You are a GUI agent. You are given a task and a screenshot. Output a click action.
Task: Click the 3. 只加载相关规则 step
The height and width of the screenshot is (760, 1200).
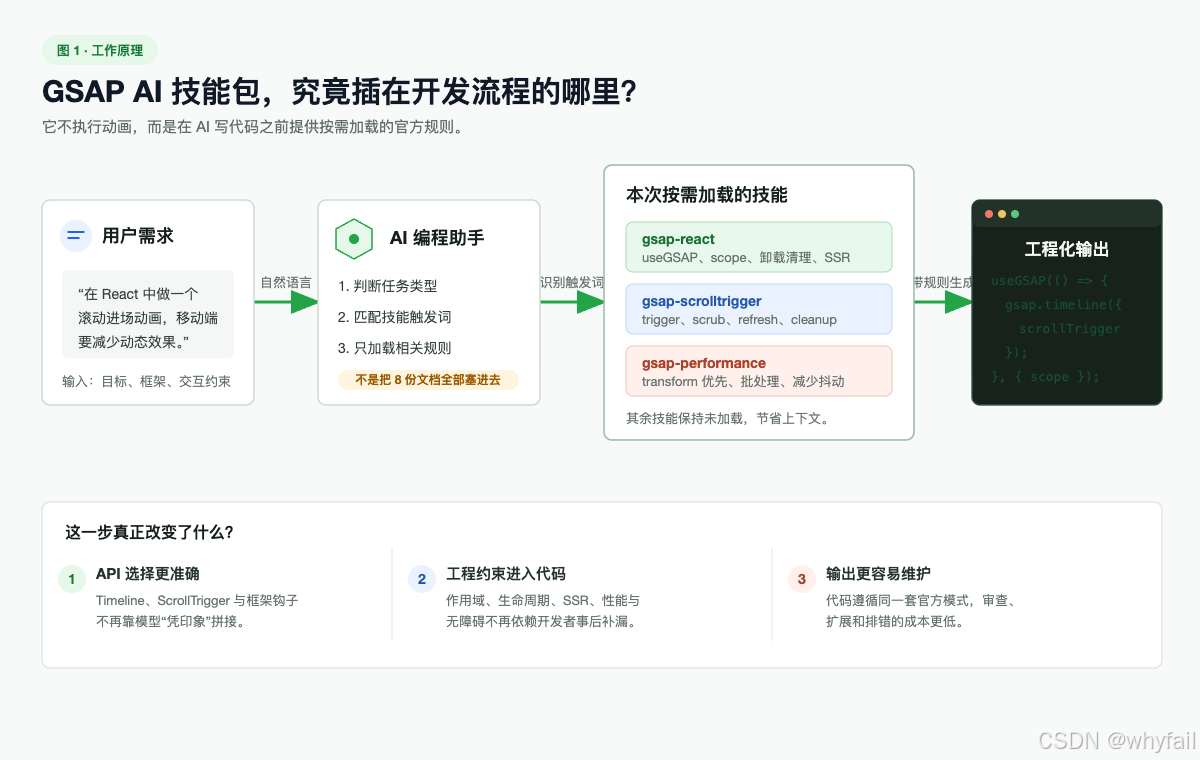pos(395,348)
